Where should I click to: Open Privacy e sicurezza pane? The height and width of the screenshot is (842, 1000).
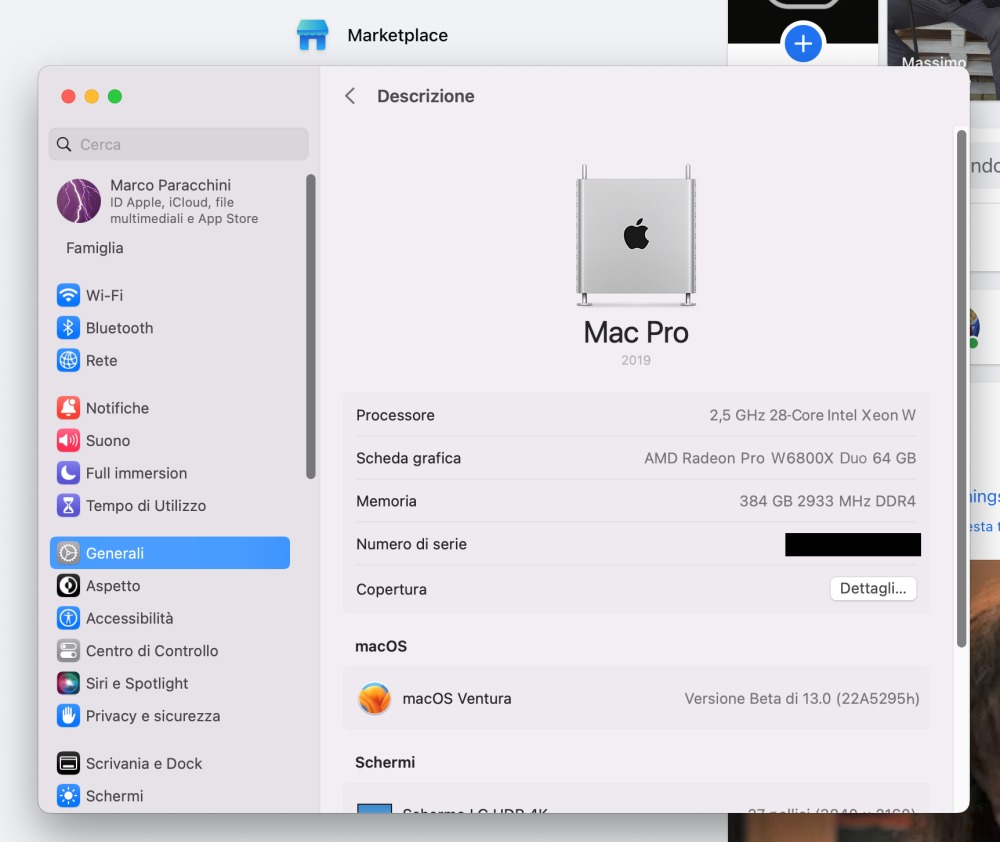(x=170, y=716)
